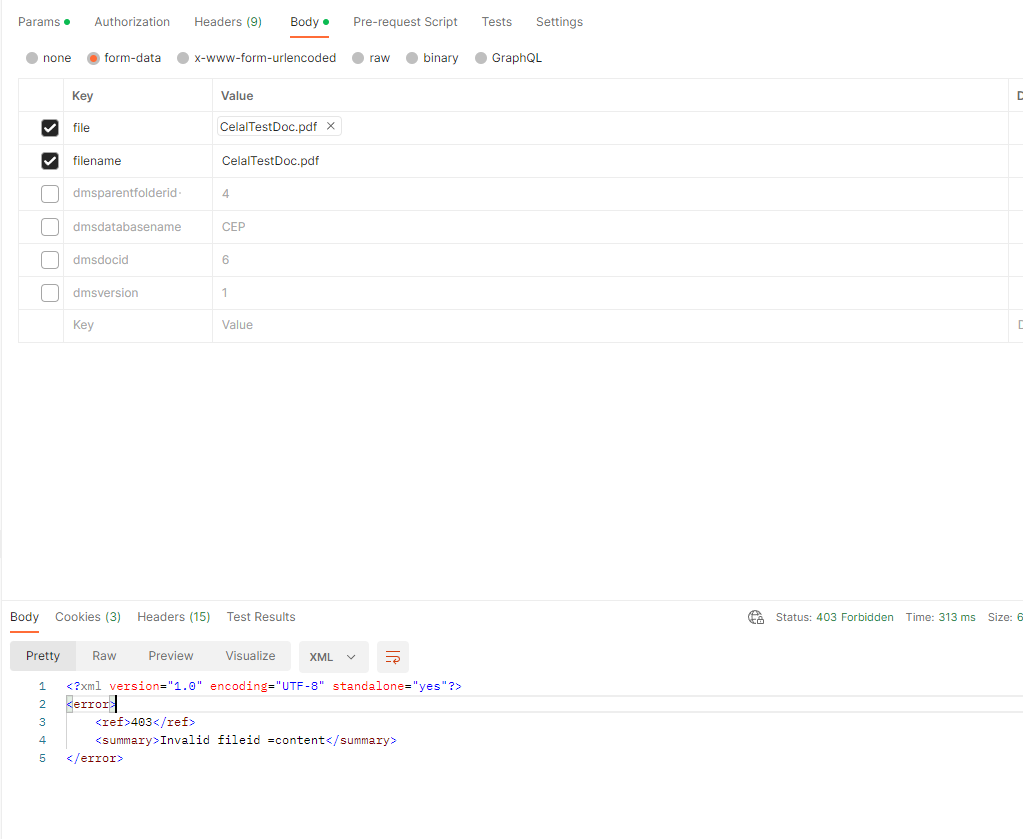1023x839 pixels.
Task: Click Visualize response view button
Action: (x=250, y=656)
